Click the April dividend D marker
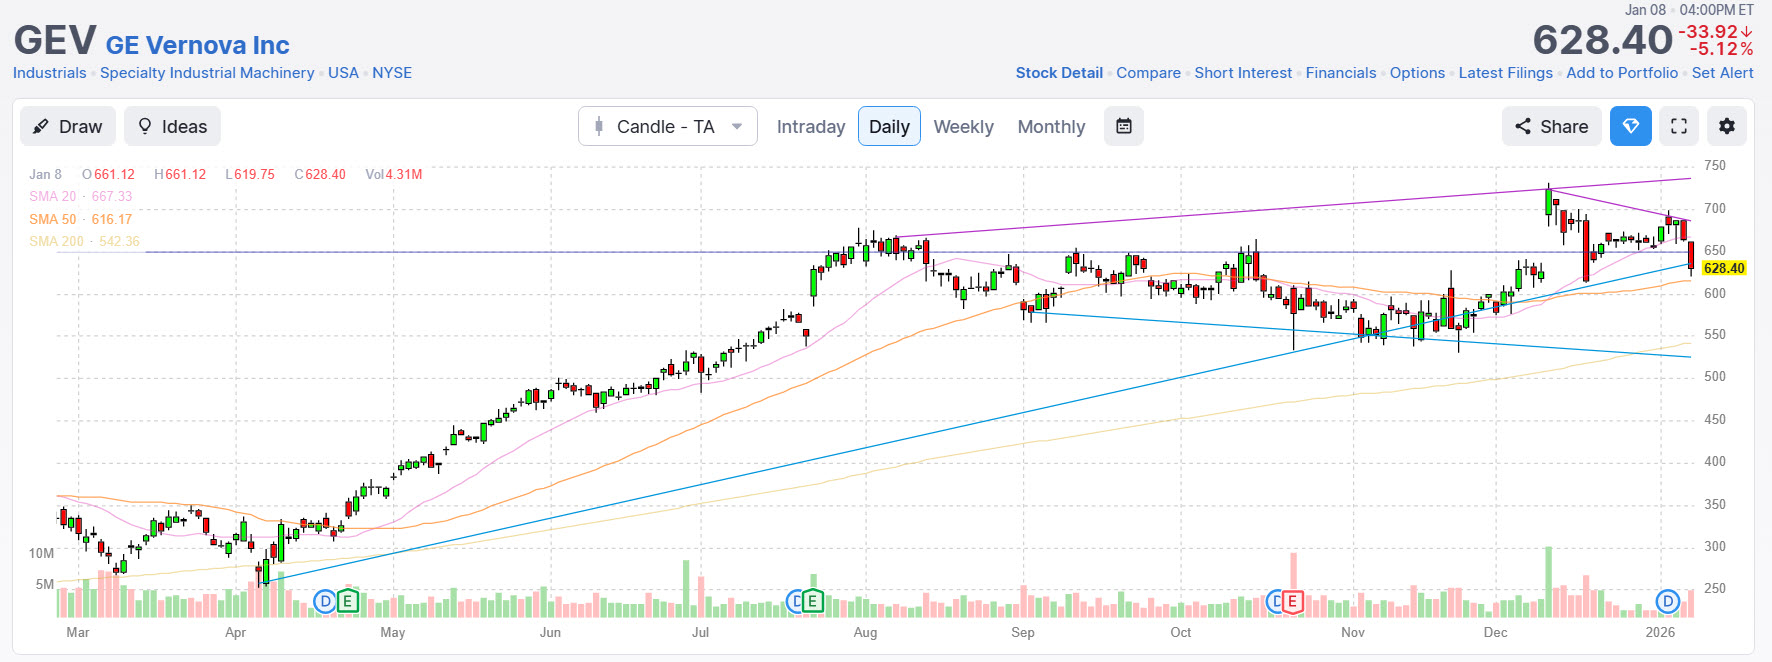Screen dimensions: 1772x662 pyautogui.click(x=324, y=601)
